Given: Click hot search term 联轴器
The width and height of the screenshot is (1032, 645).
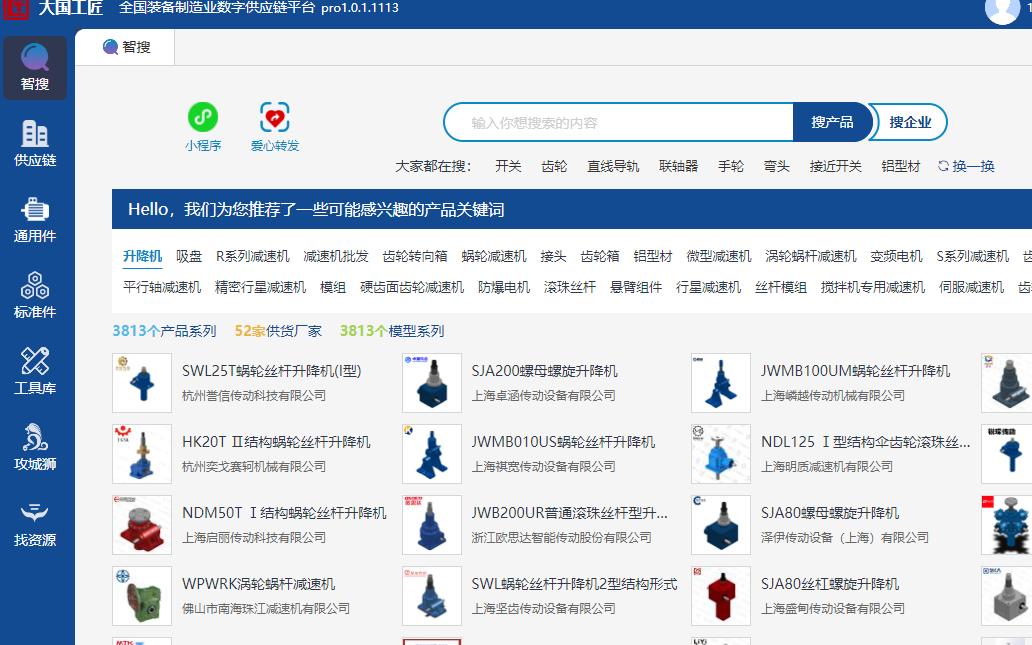Looking at the screenshot, I should coord(679,167).
